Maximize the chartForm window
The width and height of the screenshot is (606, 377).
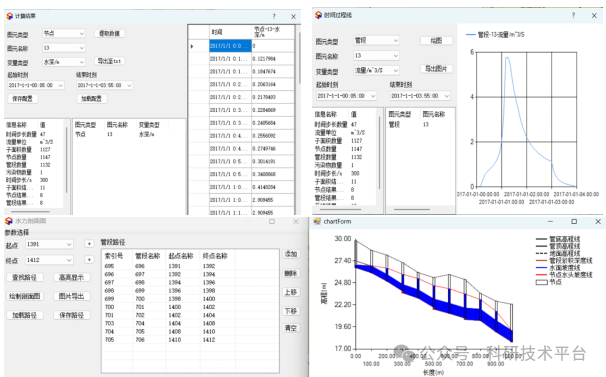(x=574, y=222)
